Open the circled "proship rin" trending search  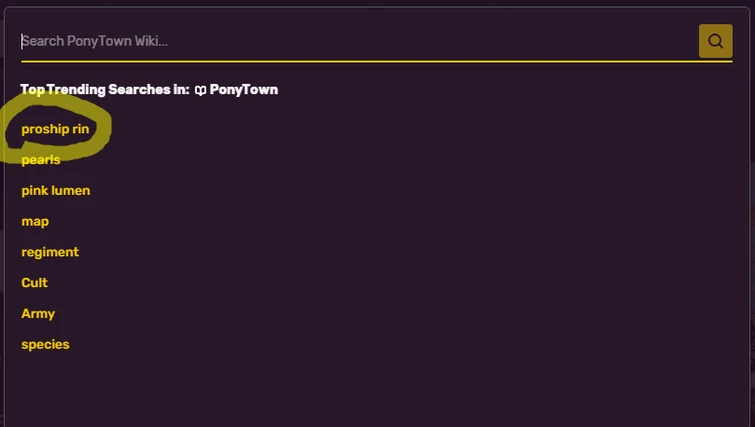click(x=55, y=129)
